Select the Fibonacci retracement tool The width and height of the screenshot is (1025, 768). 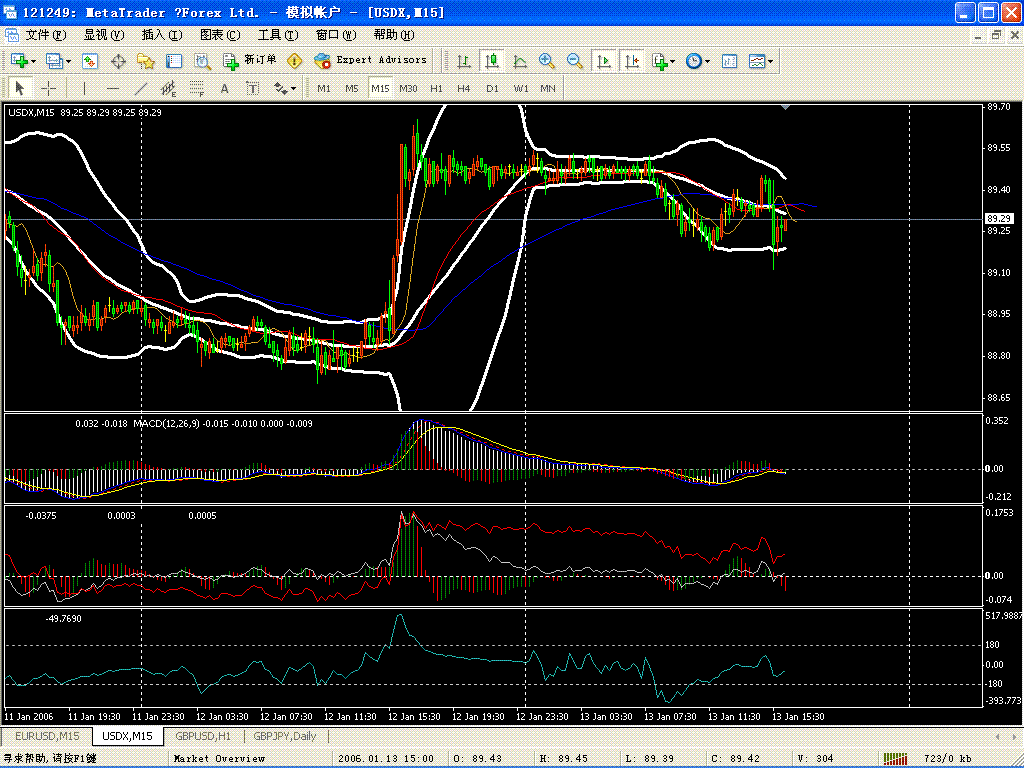pyautogui.click(x=196, y=88)
